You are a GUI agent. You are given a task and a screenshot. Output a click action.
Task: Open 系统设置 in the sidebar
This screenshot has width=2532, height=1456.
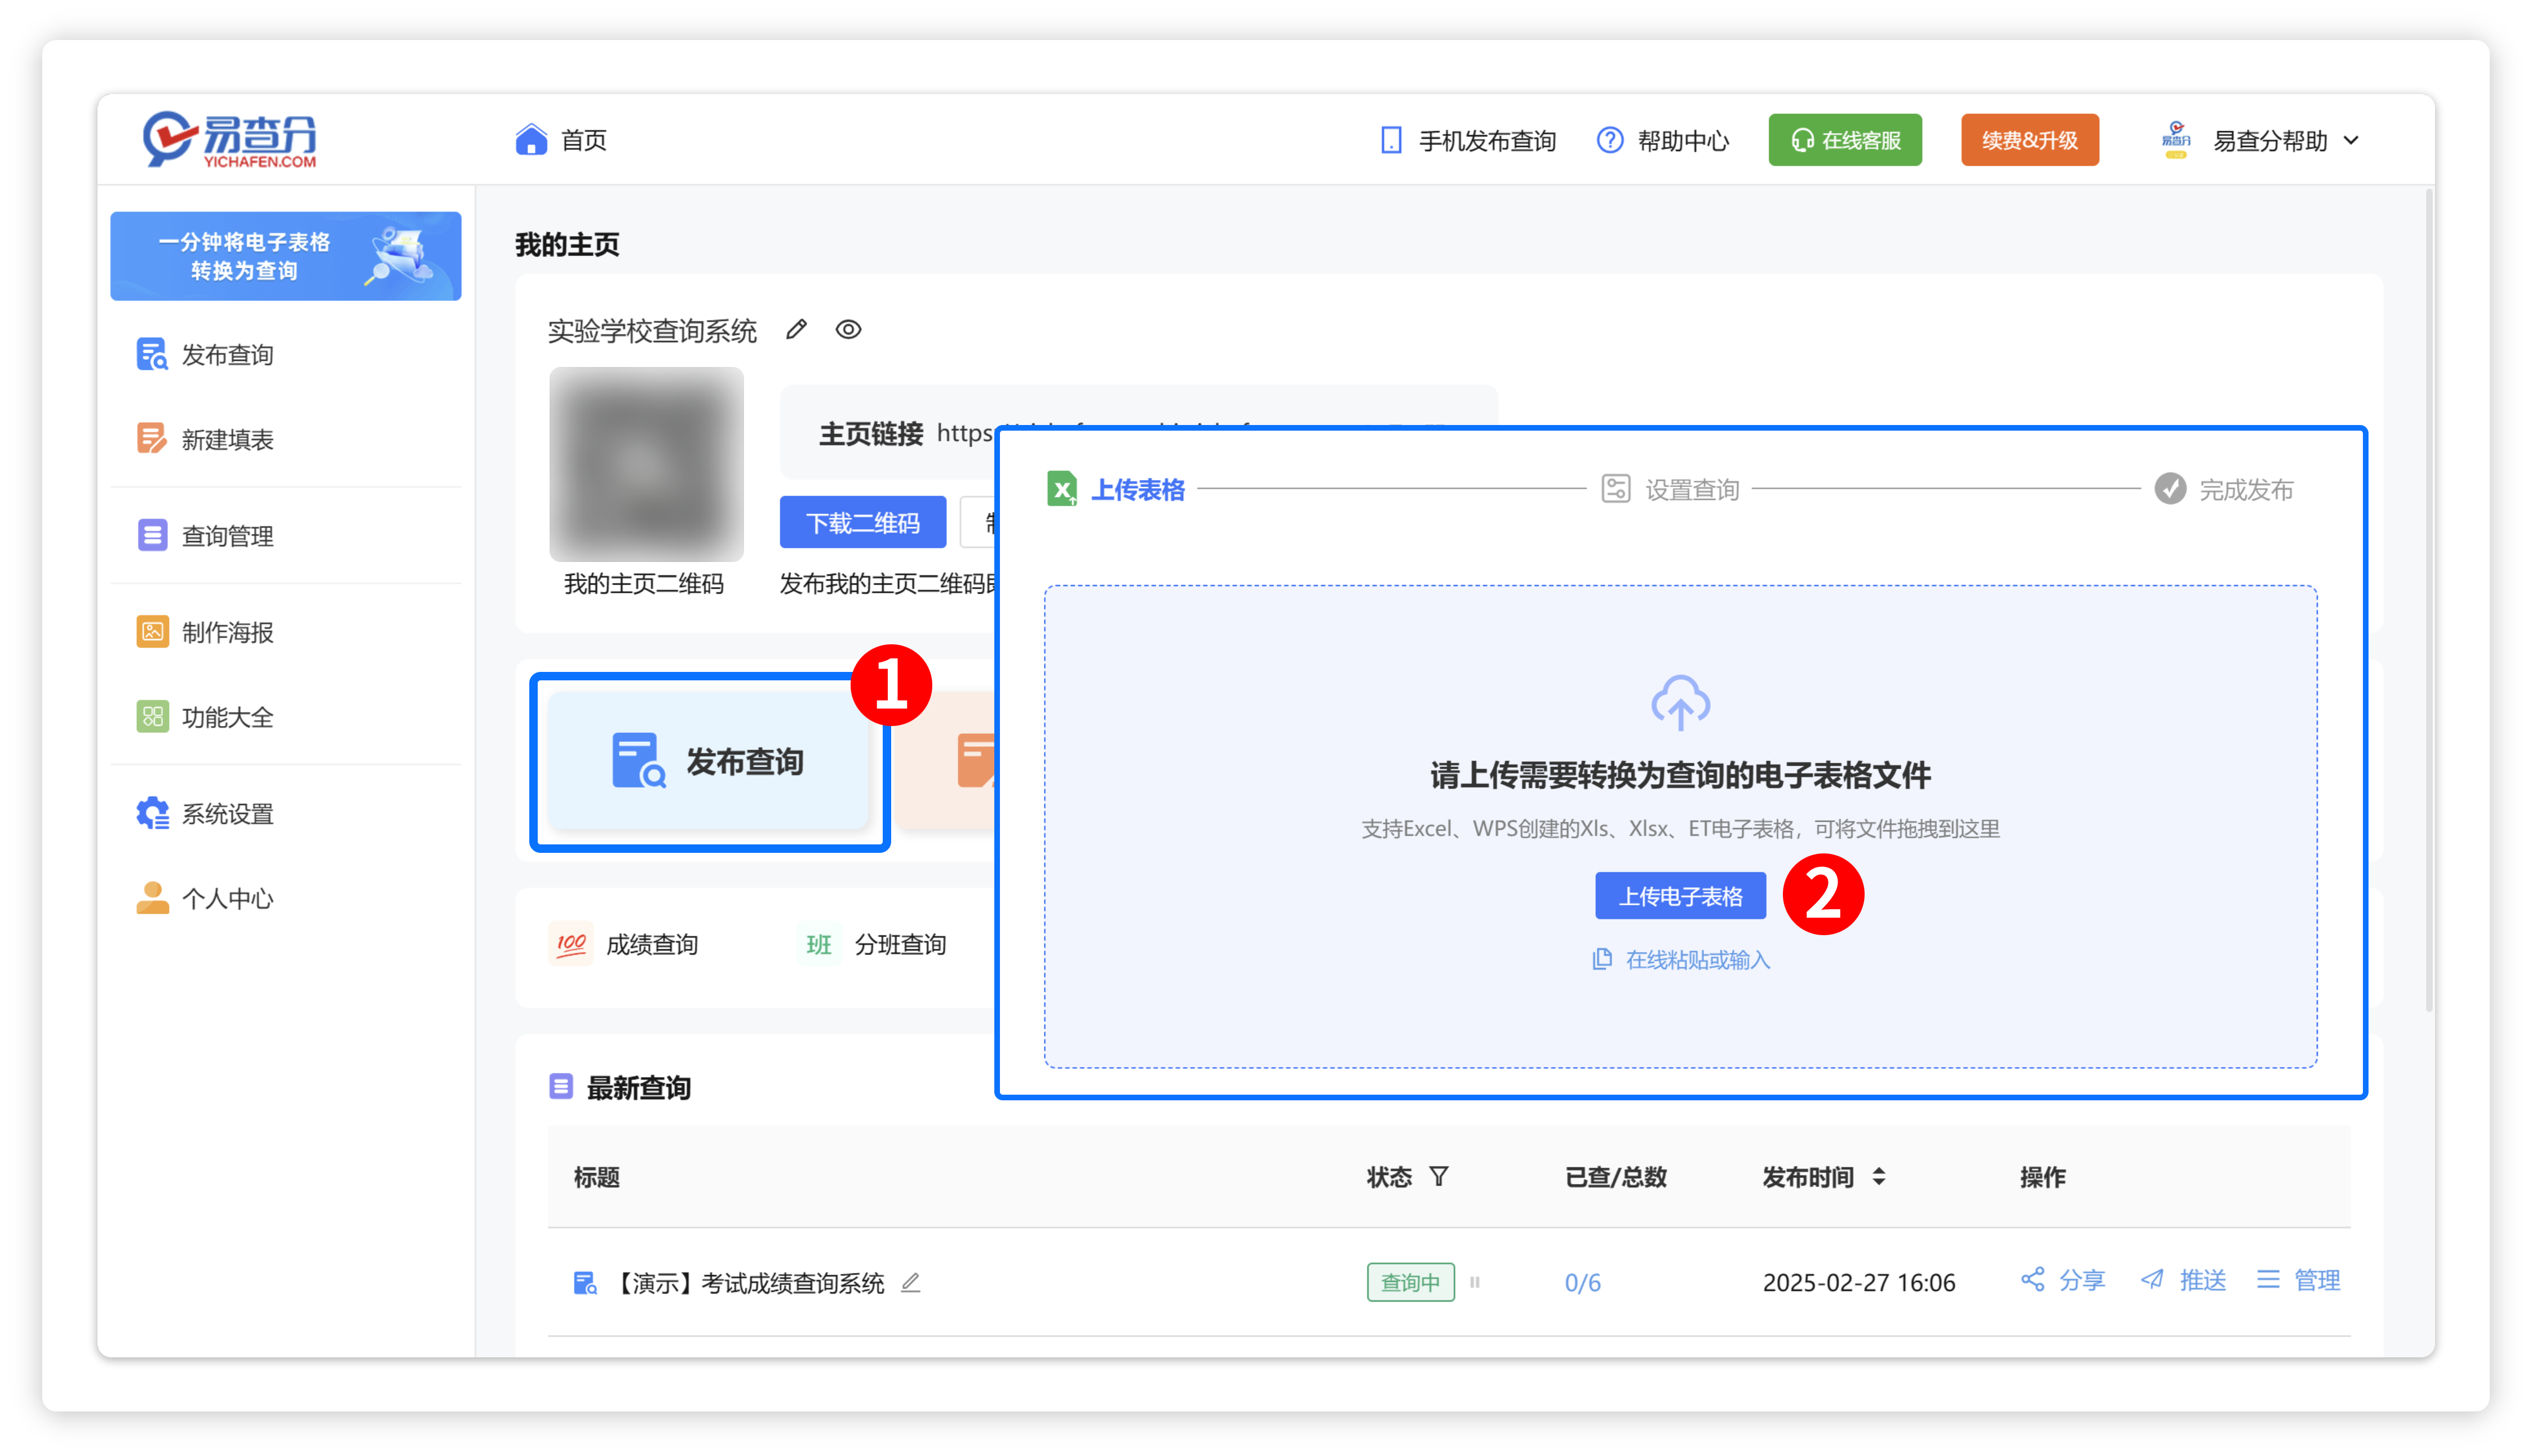[x=205, y=814]
